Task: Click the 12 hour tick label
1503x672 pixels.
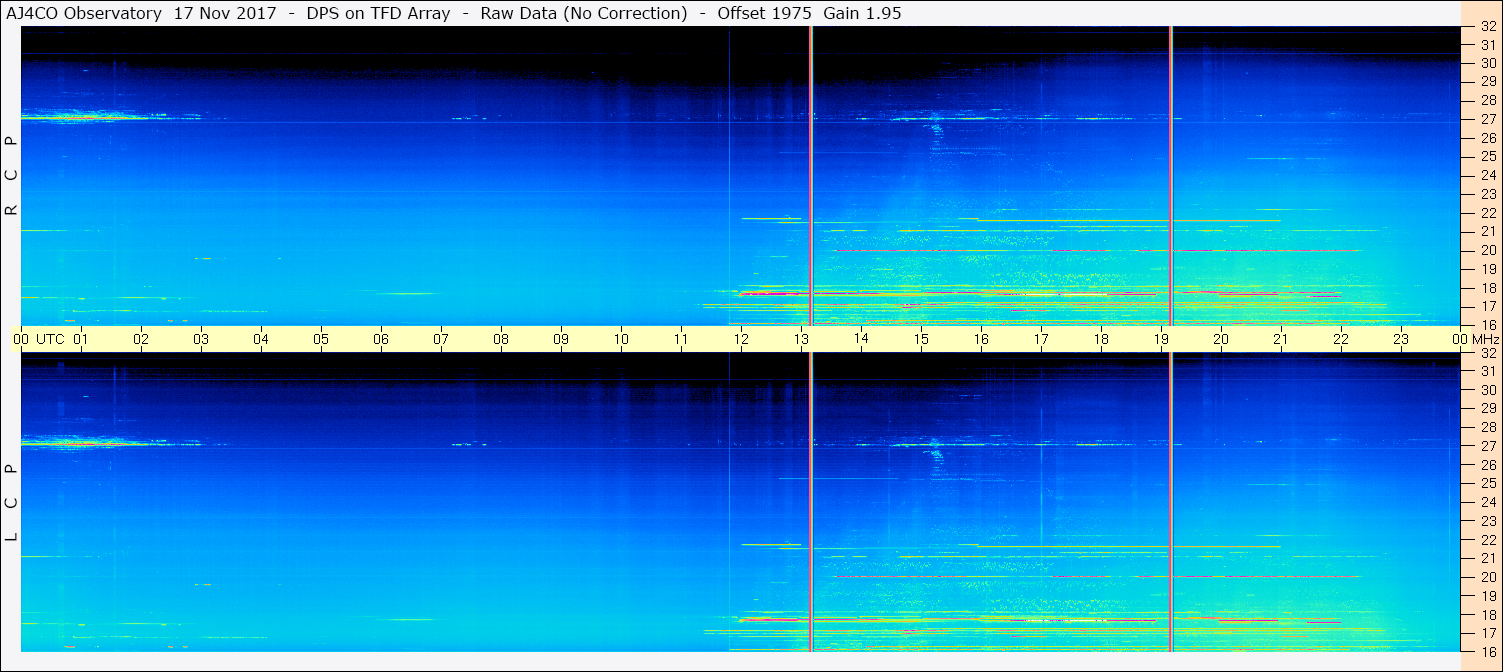Action: point(741,339)
